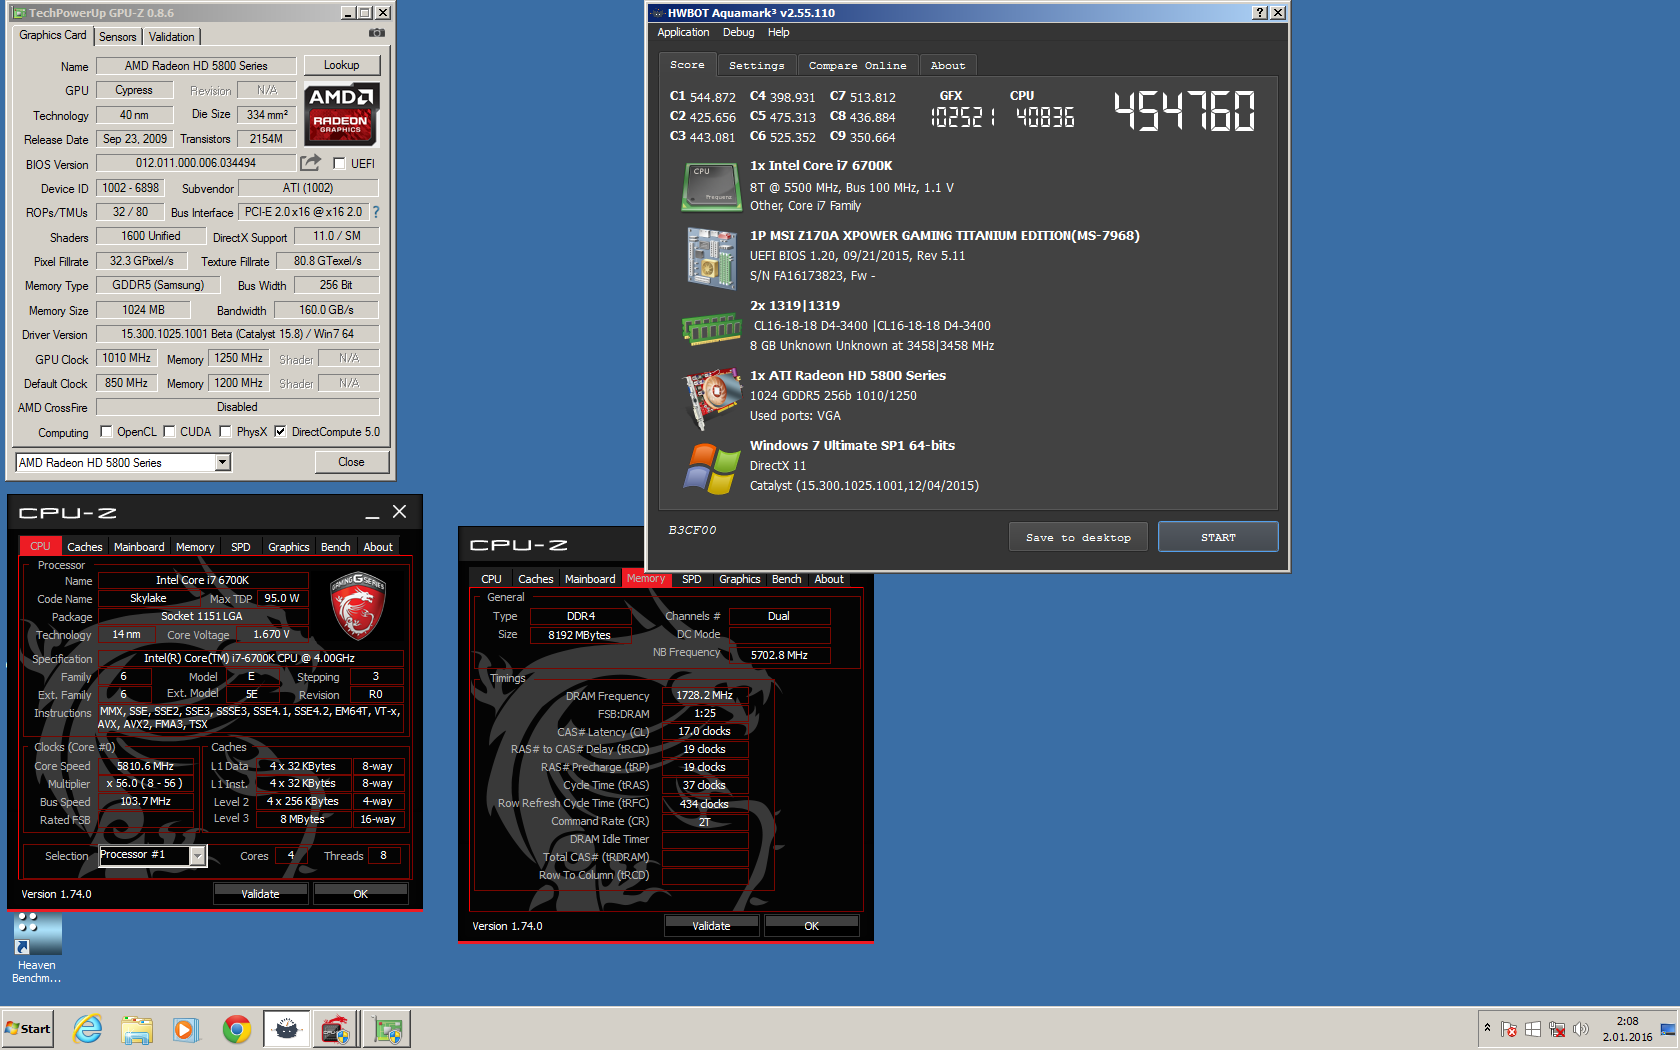
Task: Toggle the CUDA checkbox
Action: tap(170, 432)
